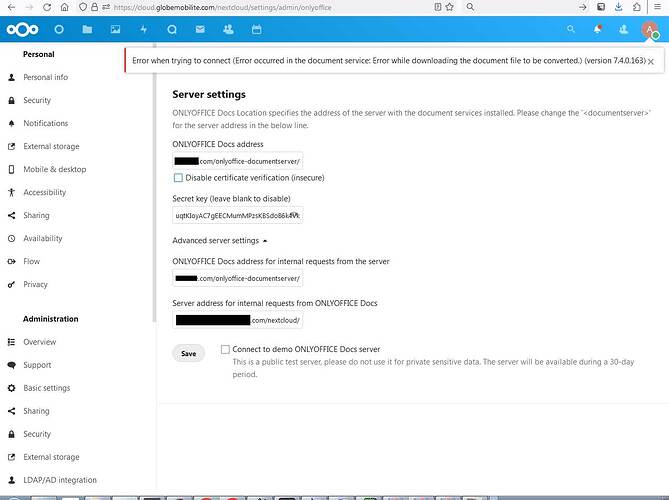The height and width of the screenshot is (500, 669).
Task: Open the Calendar app icon
Action: point(256,29)
